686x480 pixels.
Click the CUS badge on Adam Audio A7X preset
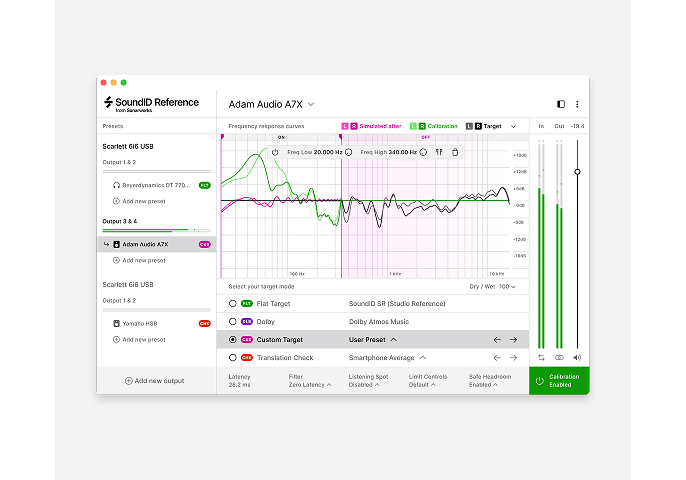coord(205,244)
